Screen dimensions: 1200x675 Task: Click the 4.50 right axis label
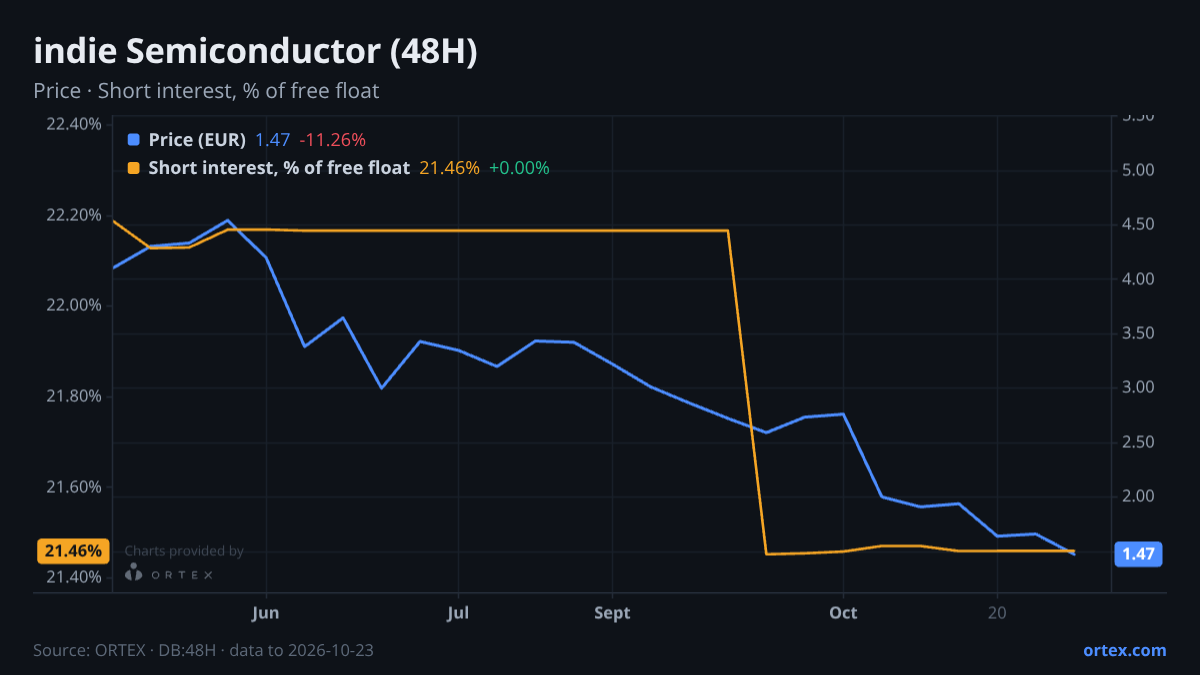pos(1139,224)
